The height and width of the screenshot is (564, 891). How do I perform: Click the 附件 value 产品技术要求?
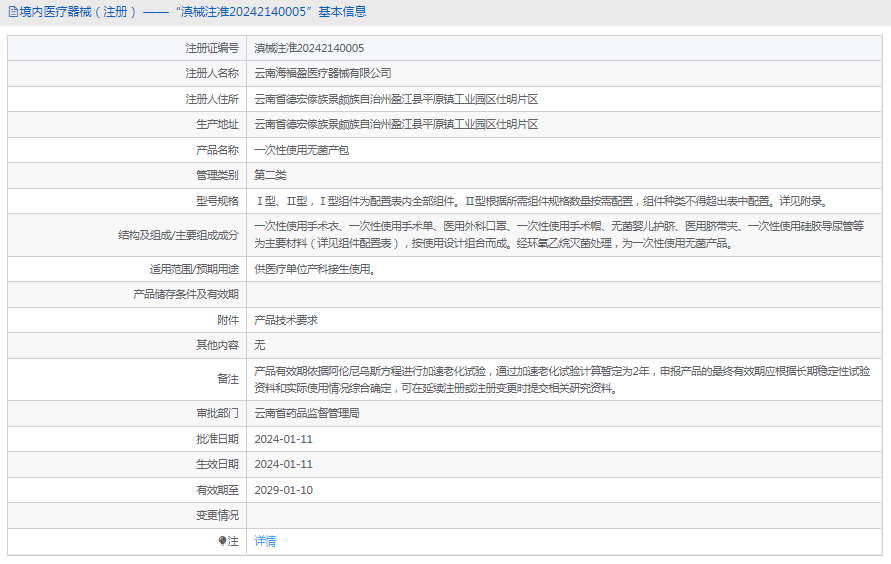(286, 320)
